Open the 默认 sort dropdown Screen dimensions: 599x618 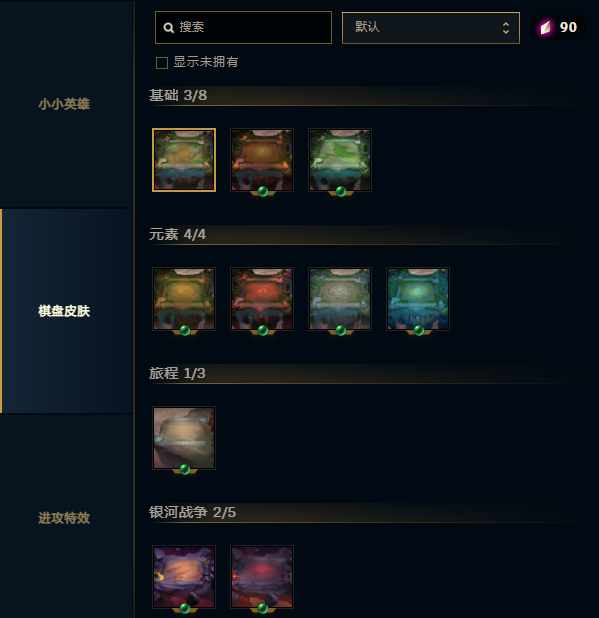[431, 28]
